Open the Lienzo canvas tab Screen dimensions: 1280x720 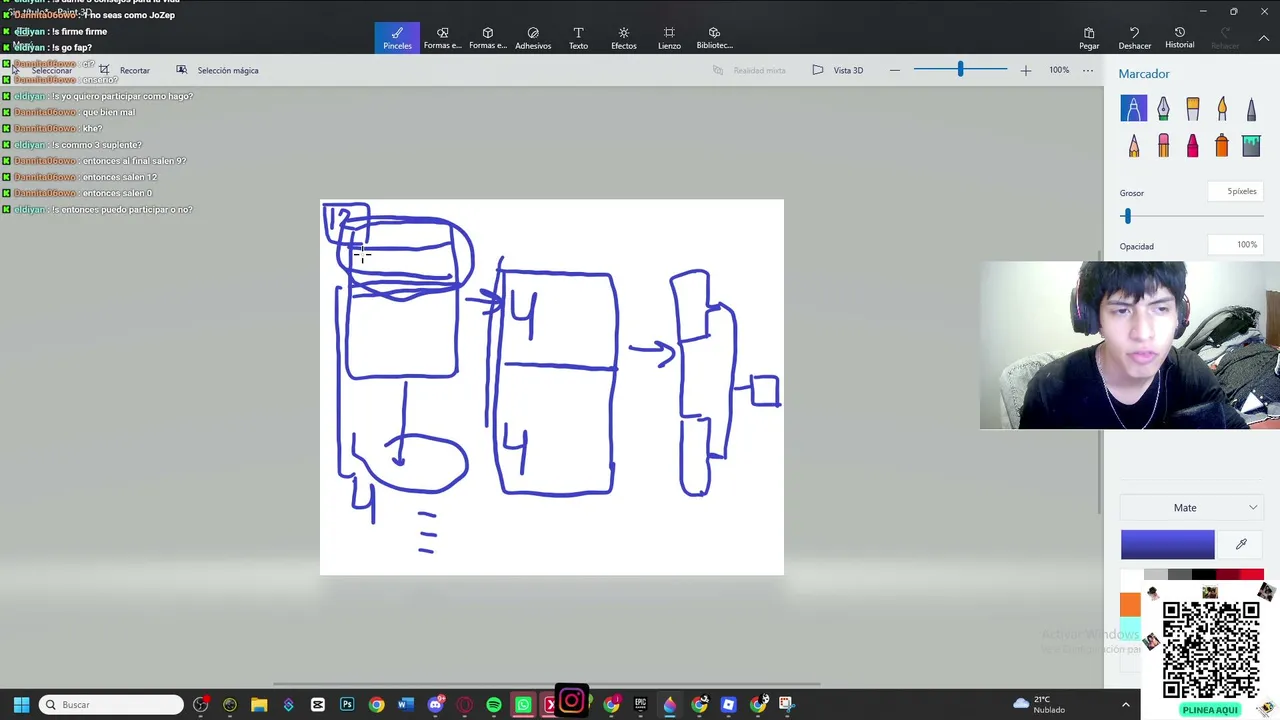coord(669,38)
